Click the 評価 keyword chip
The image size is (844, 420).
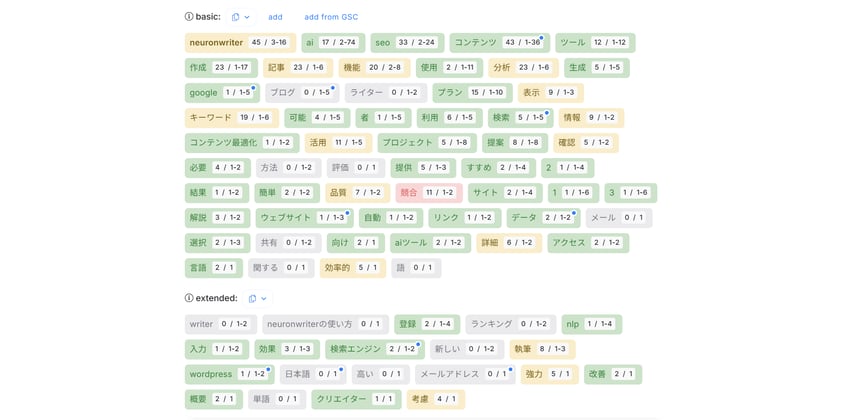click(355, 168)
